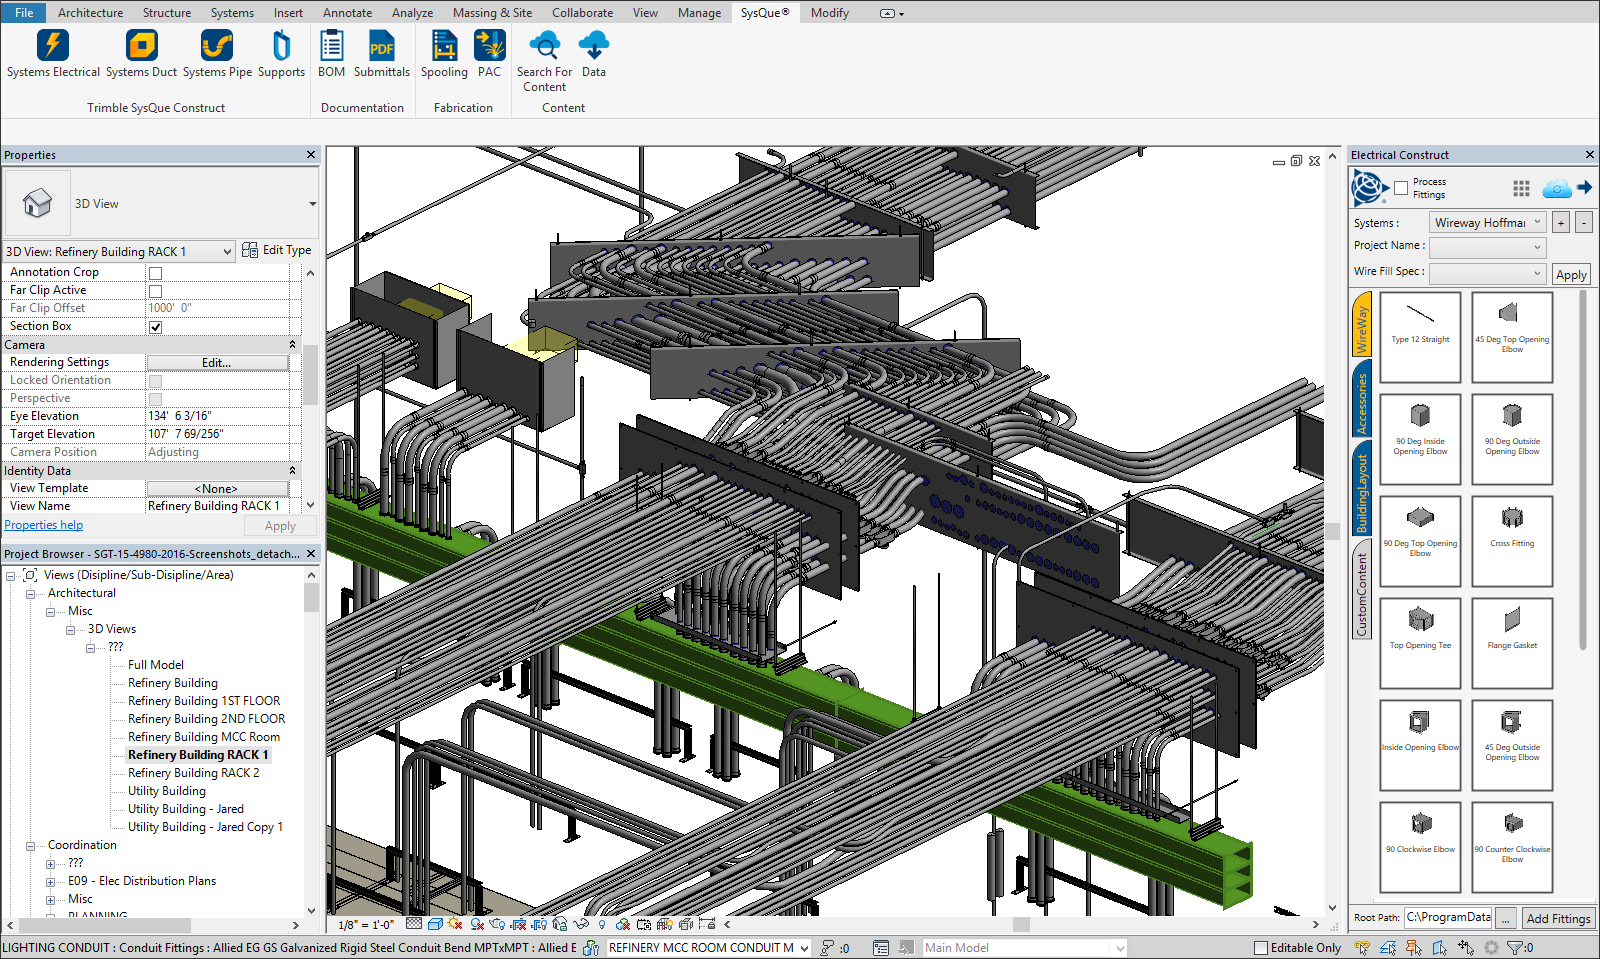Open the Submittals PDF tool
The width and height of the screenshot is (1600, 959).
tap(381, 54)
